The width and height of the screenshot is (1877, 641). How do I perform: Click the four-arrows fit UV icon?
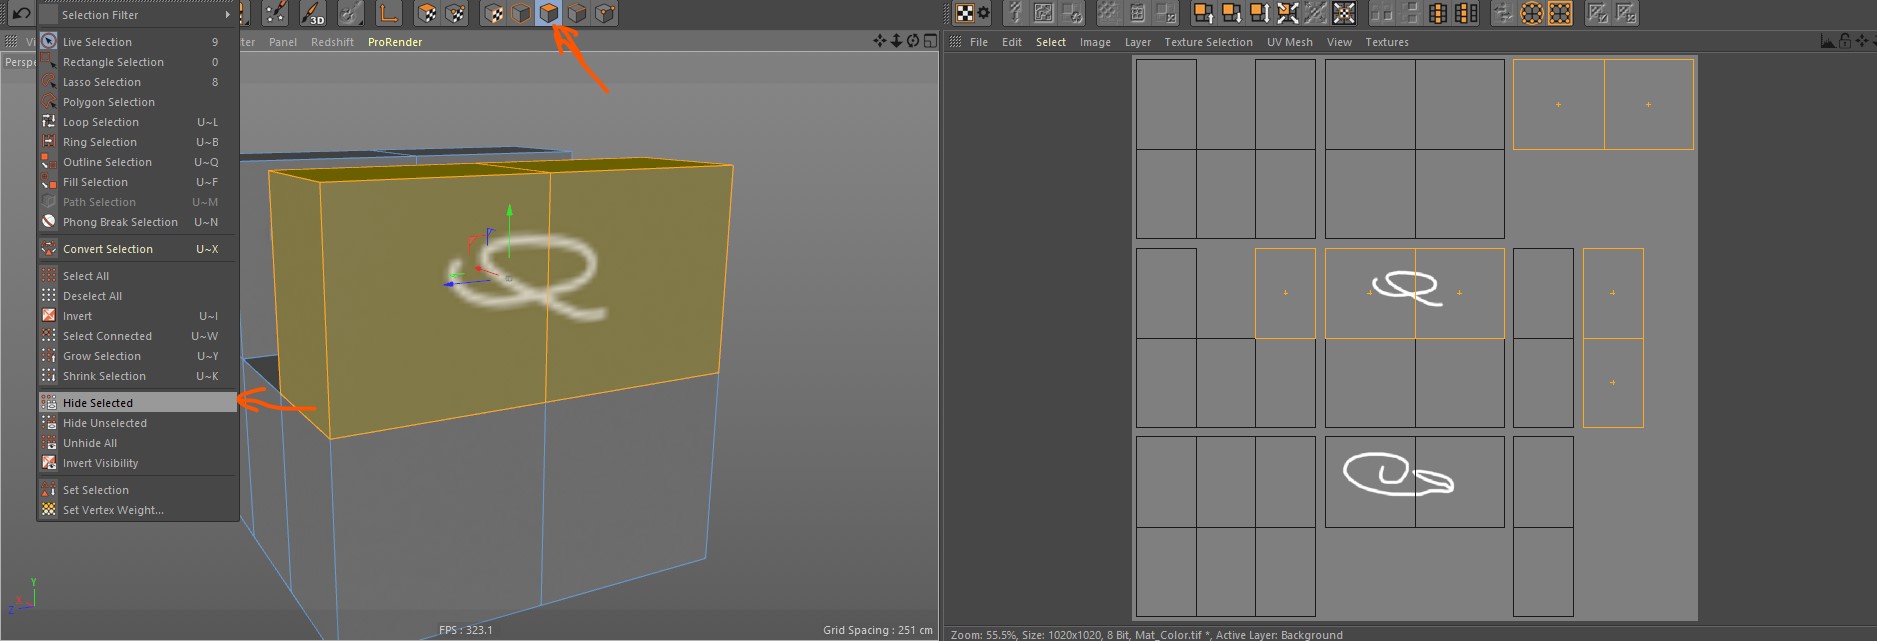1288,13
